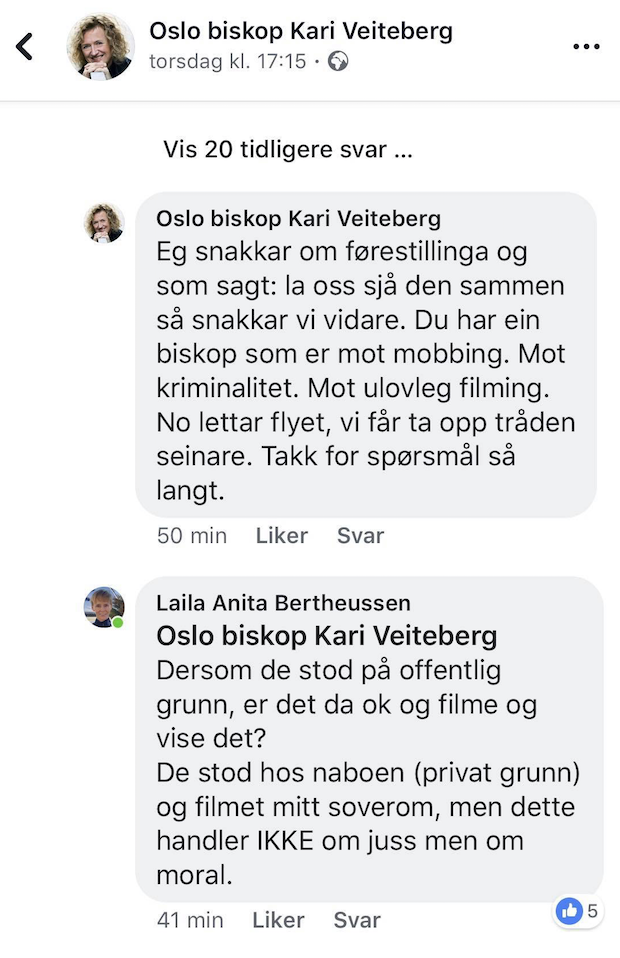Tap Kari Veiteberg's comment avatar

coord(103,222)
